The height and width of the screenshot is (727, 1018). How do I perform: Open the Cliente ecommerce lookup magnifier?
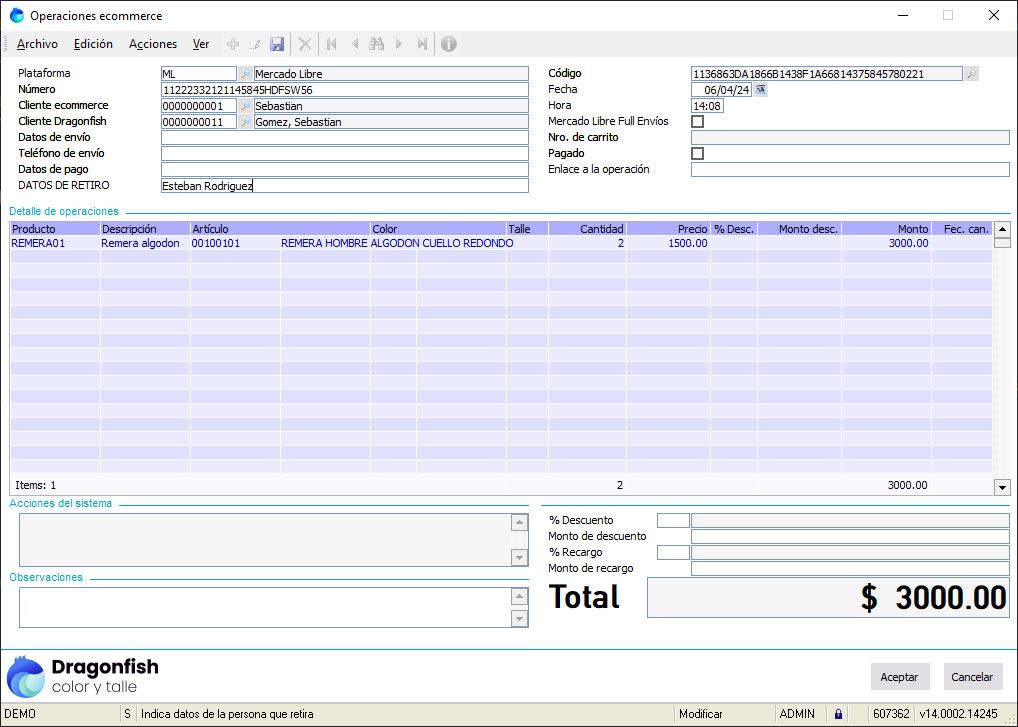245,106
